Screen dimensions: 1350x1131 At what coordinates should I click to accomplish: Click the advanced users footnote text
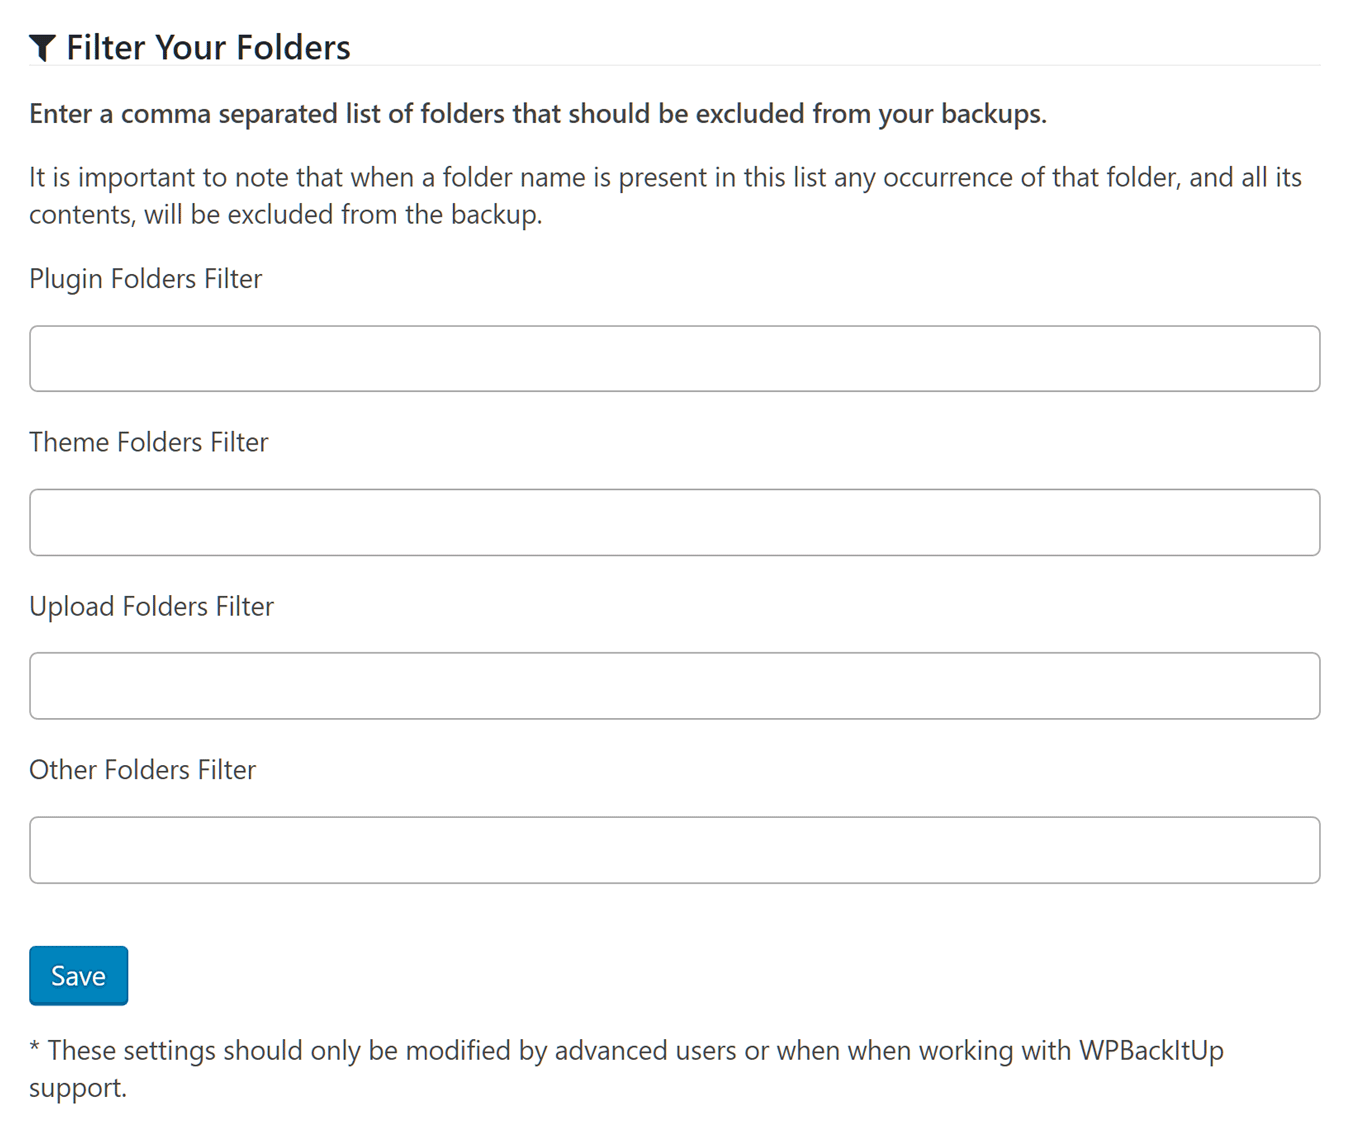coord(626,1069)
